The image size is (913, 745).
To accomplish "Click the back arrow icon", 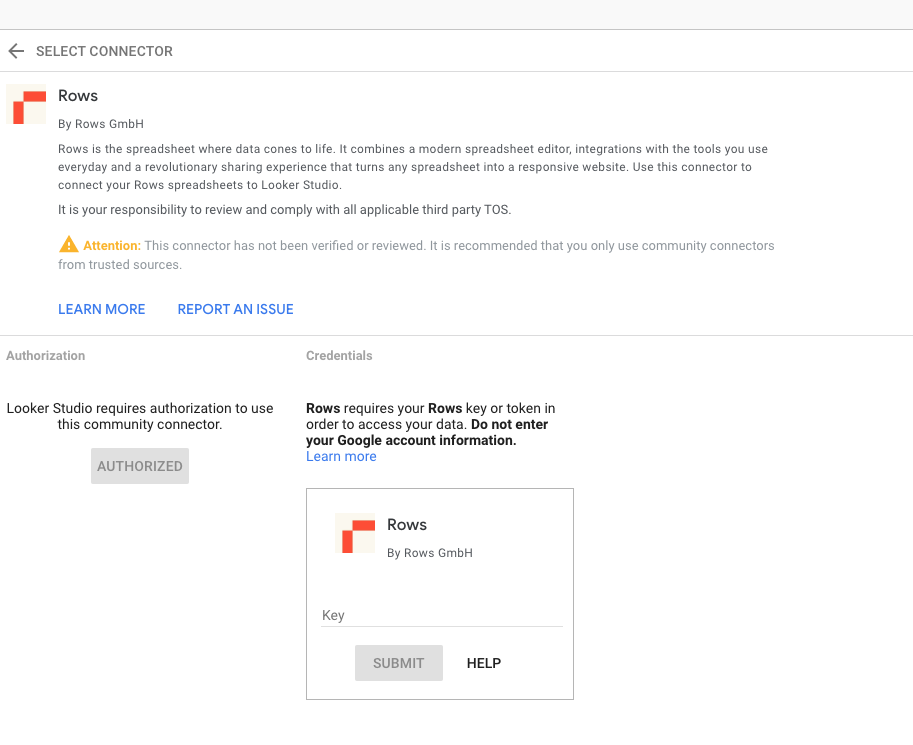I will (16, 51).
